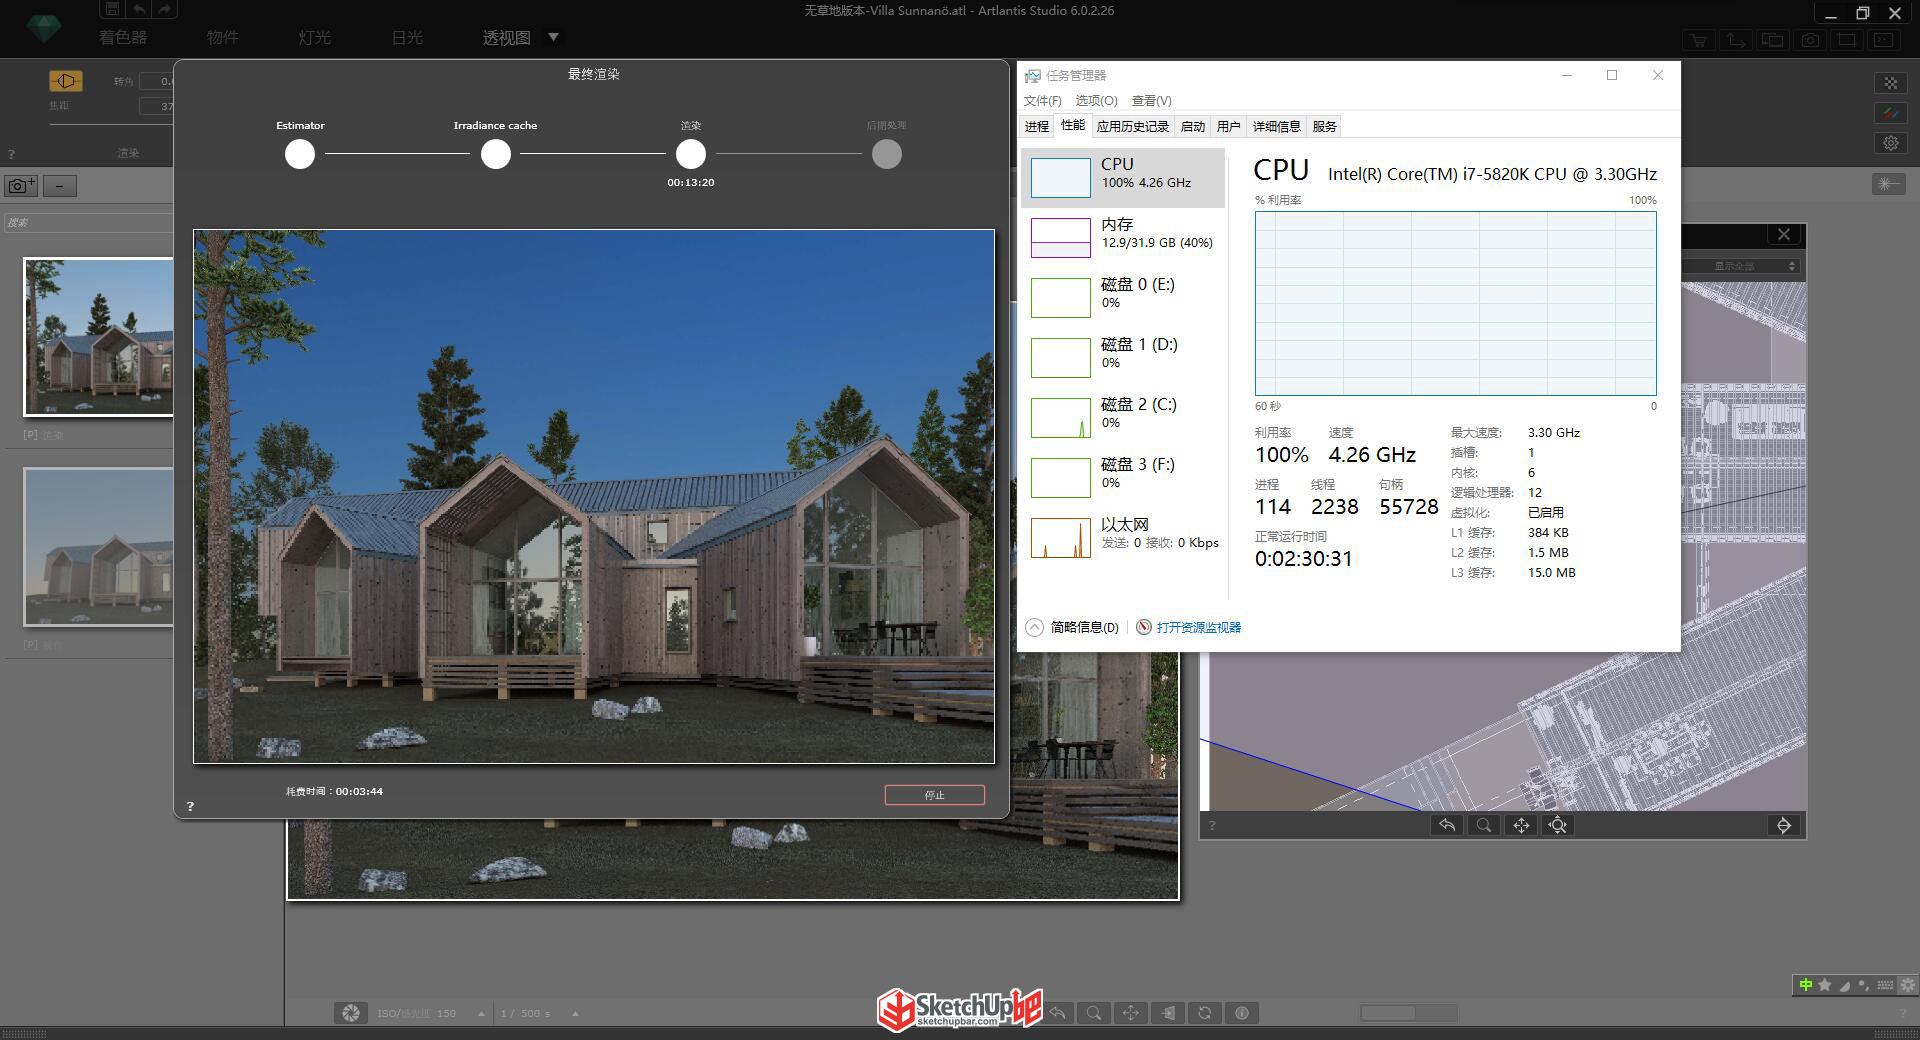Click the info circle icon in bottom toolbar
The height and width of the screenshot is (1040, 1920).
[1242, 1013]
